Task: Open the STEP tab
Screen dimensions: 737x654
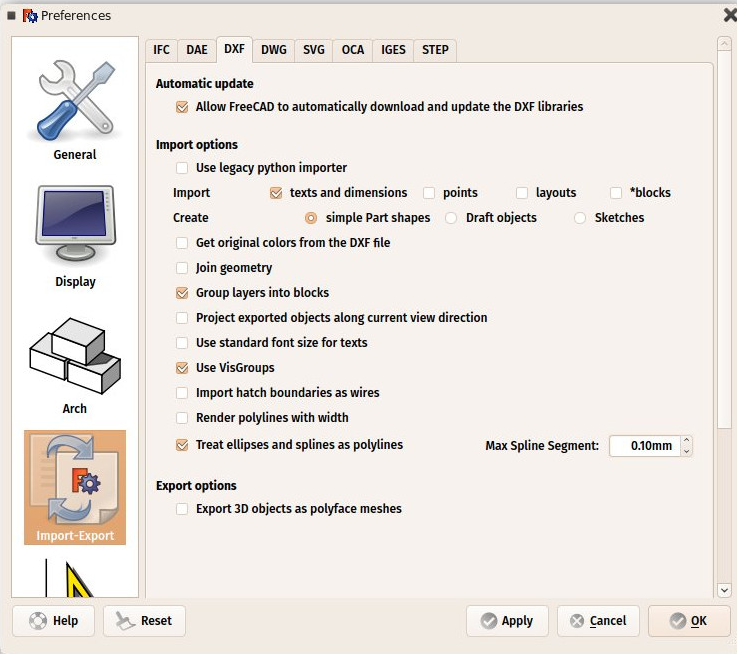Action: point(435,50)
